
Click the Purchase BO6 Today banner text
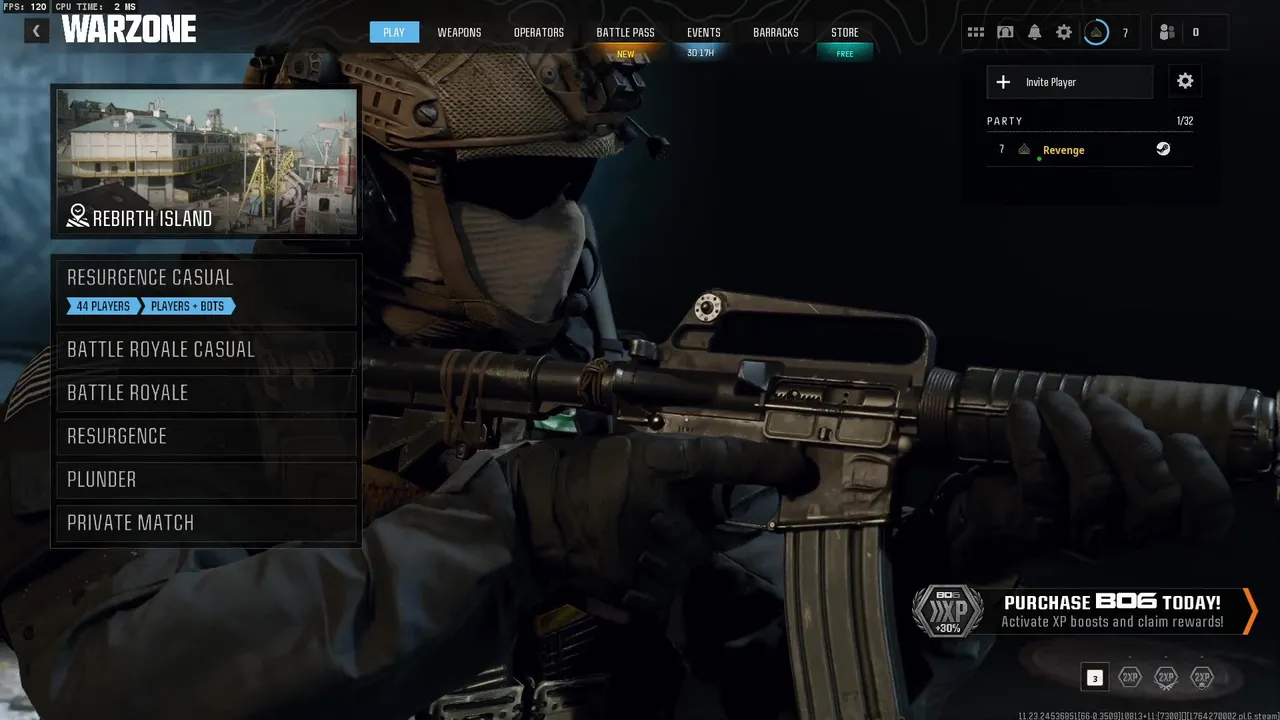pyautogui.click(x=1112, y=602)
